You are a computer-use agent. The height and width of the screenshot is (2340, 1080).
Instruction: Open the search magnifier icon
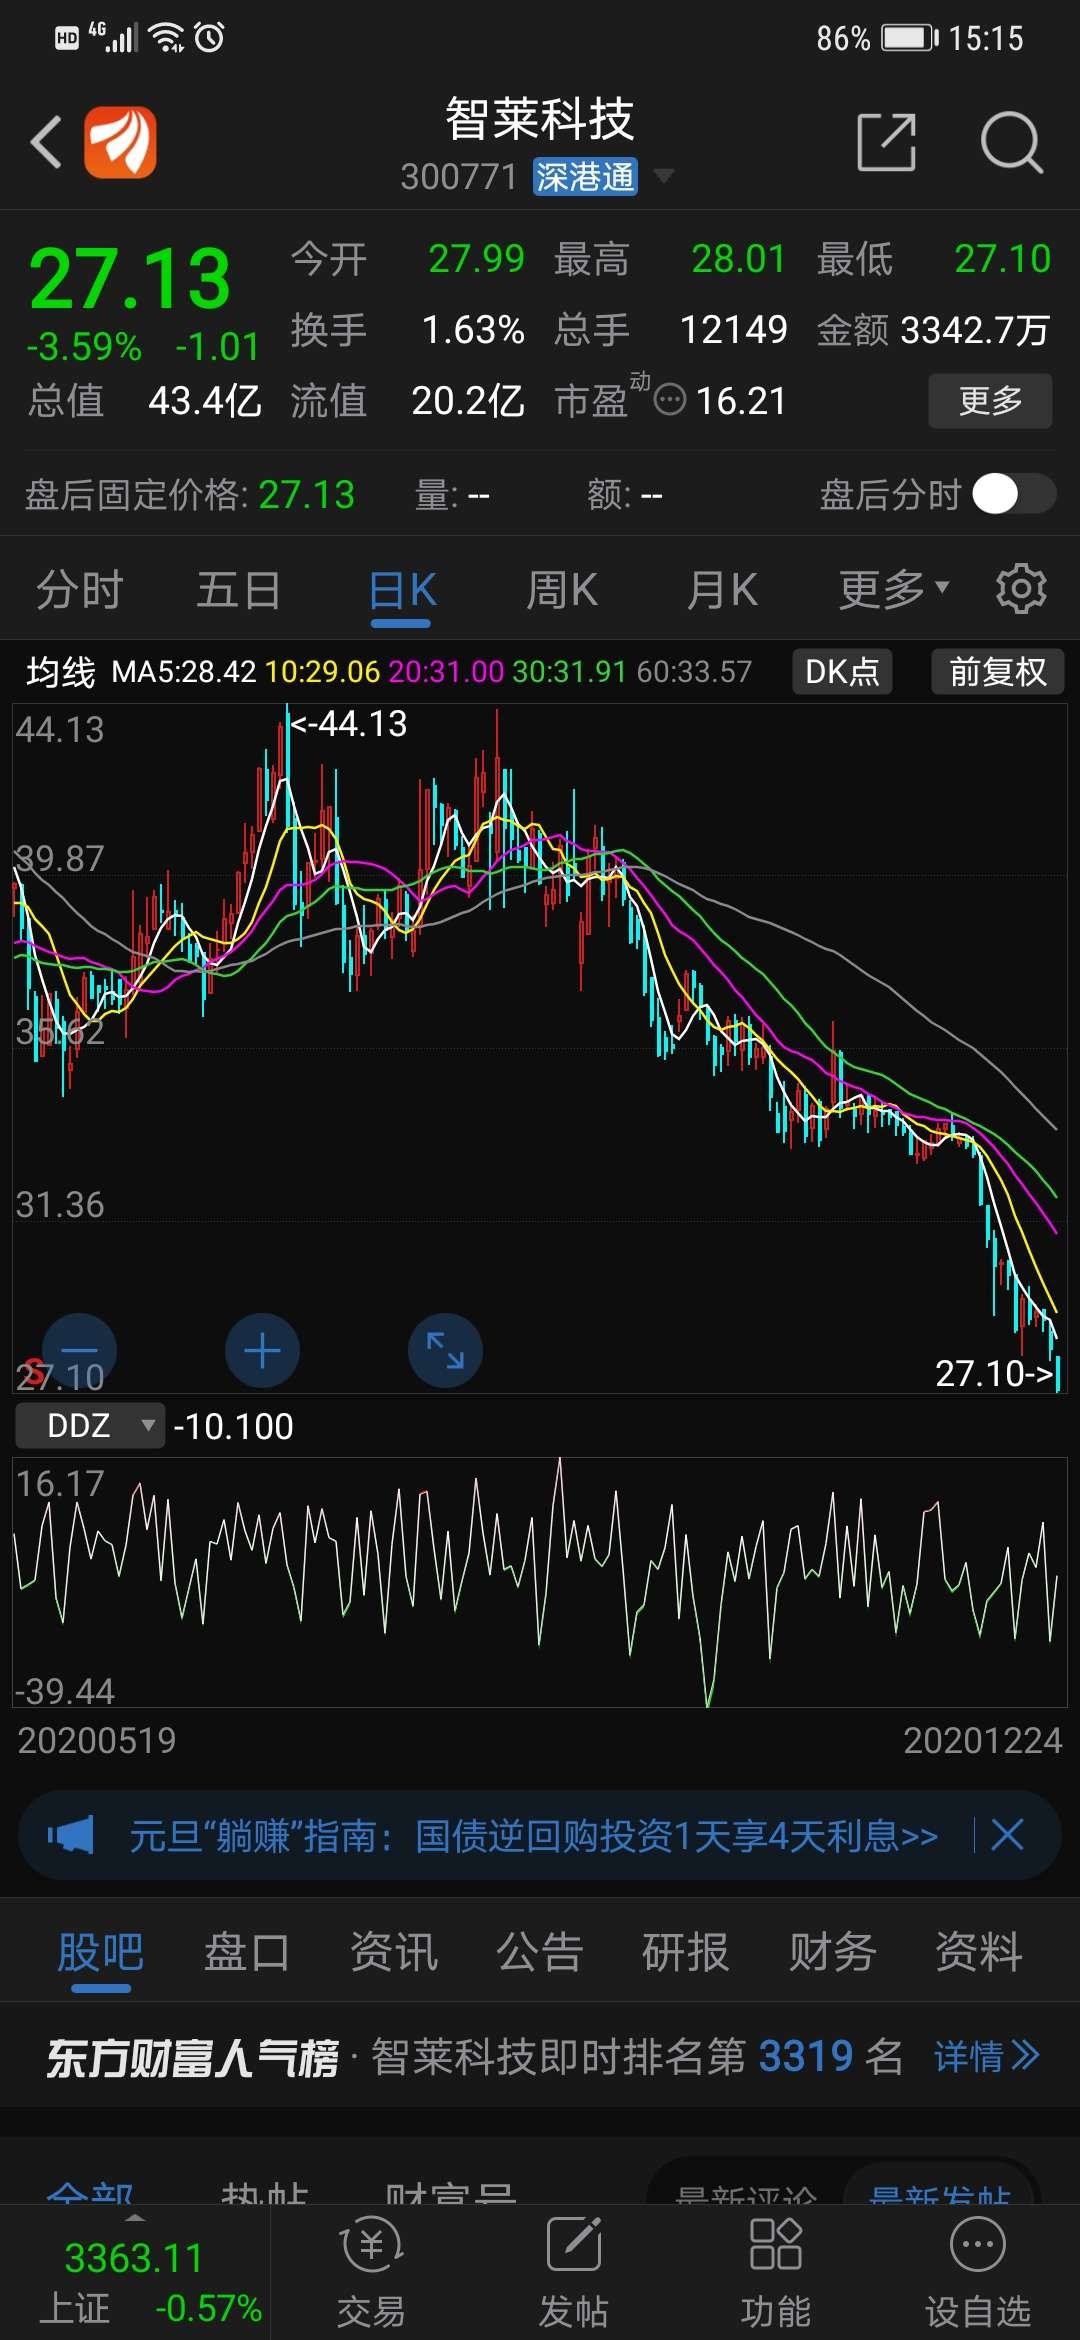[x=1011, y=142]
